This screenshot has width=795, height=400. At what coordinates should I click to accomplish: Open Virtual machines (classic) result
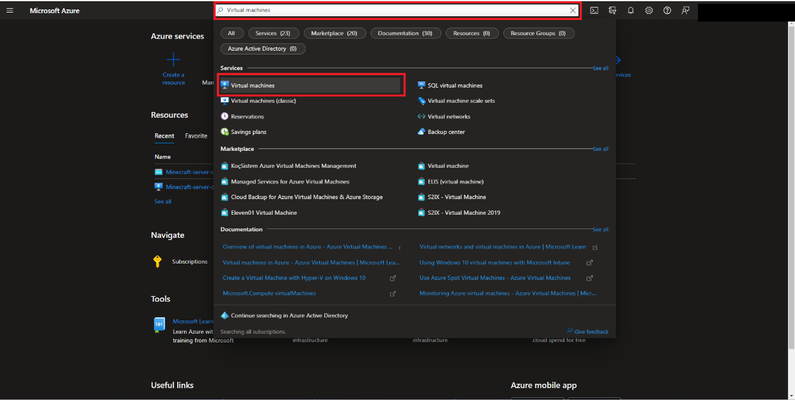pyautogui.click(x=263, y=101)
